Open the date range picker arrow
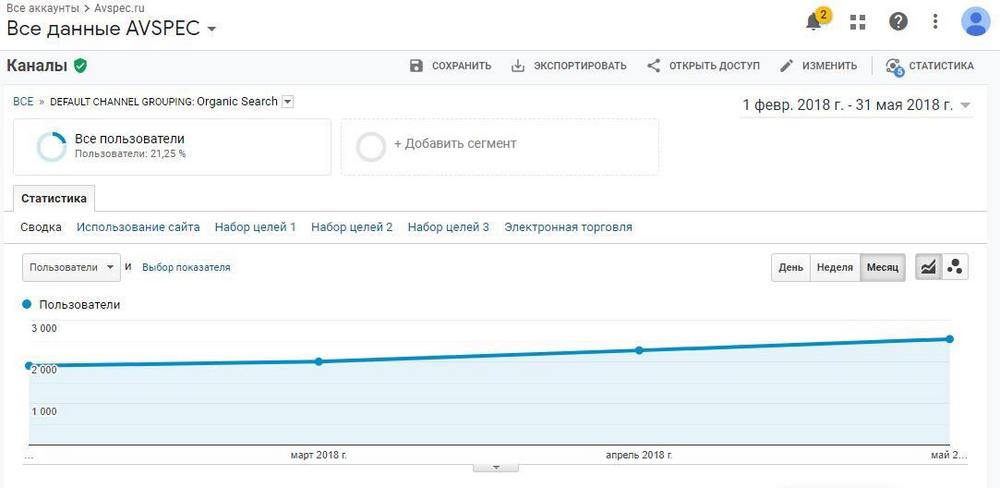The width and height of the screenshot is (1000, 488). 966,106
